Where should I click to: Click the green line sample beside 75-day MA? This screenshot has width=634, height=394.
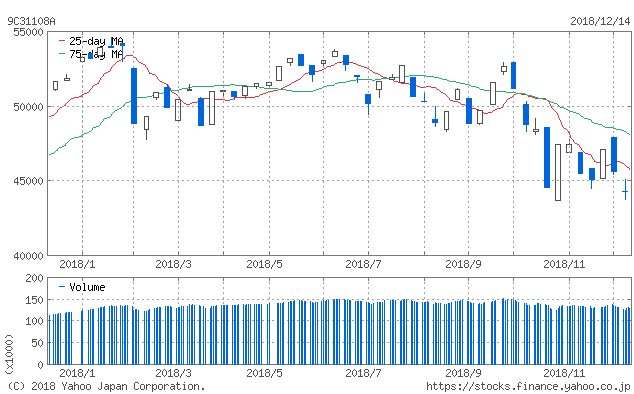(62, 54)
